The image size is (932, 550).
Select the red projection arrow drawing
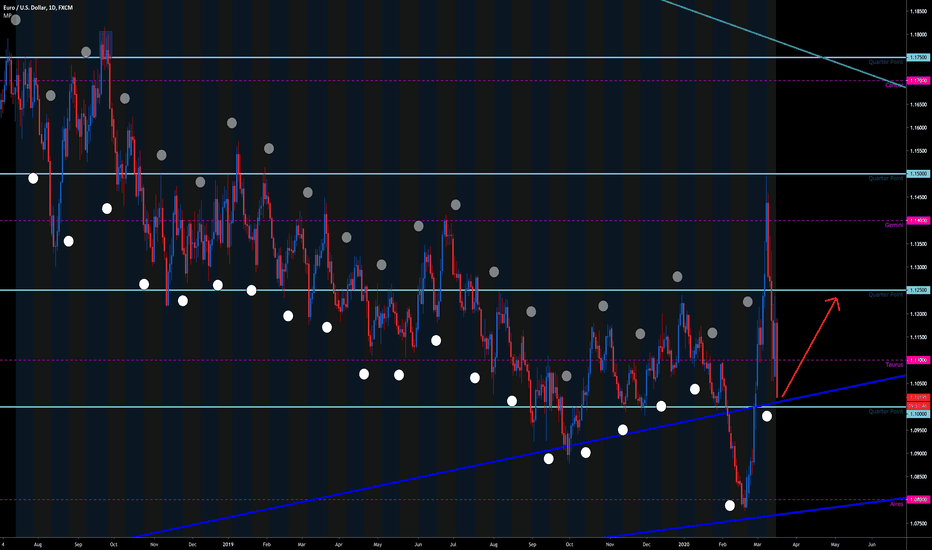811,347
